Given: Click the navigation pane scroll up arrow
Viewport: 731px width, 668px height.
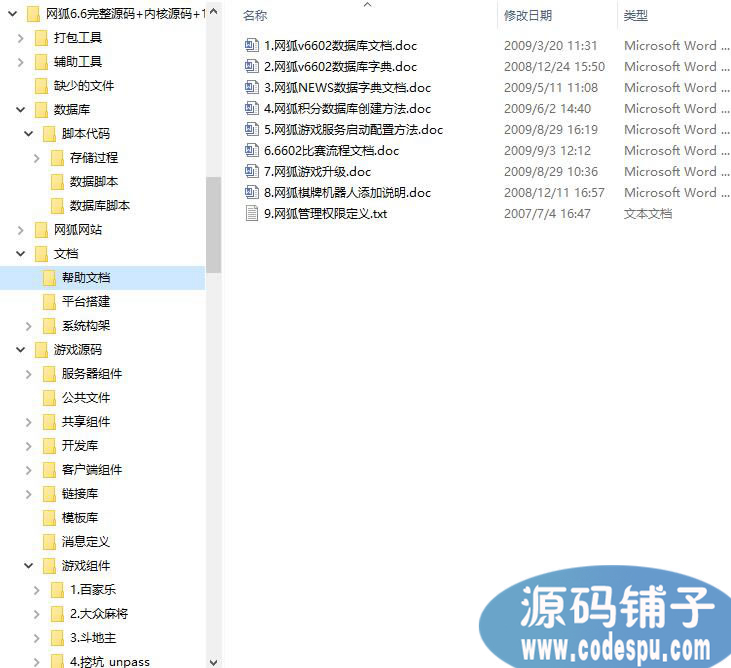Looking at the screenshot, I should (214, 12).
